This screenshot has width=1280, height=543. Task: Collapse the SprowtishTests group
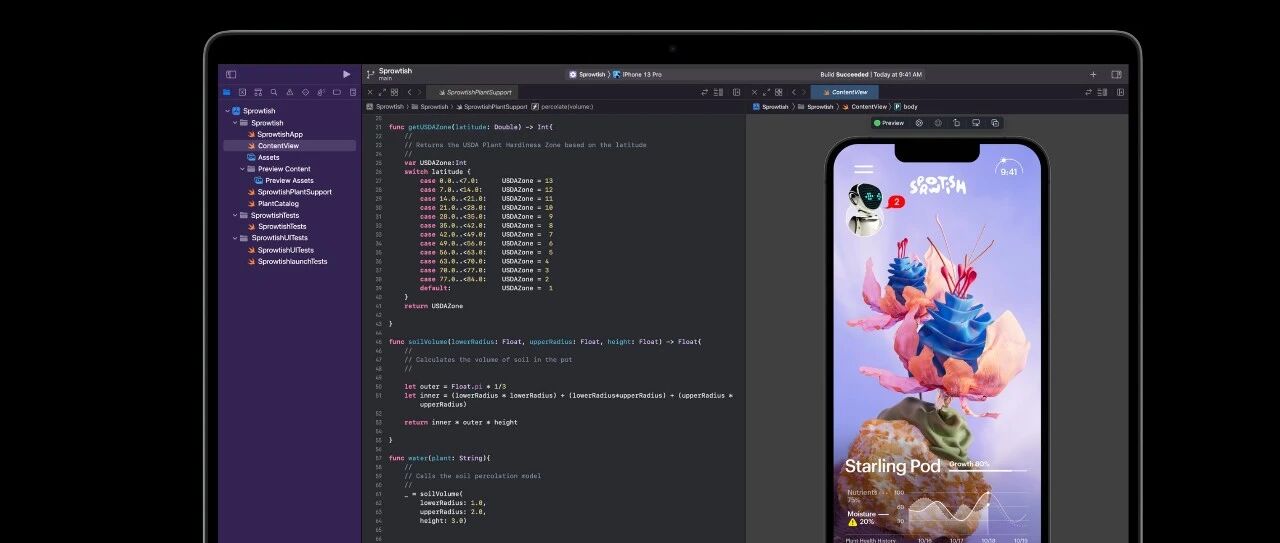point(235,215)
